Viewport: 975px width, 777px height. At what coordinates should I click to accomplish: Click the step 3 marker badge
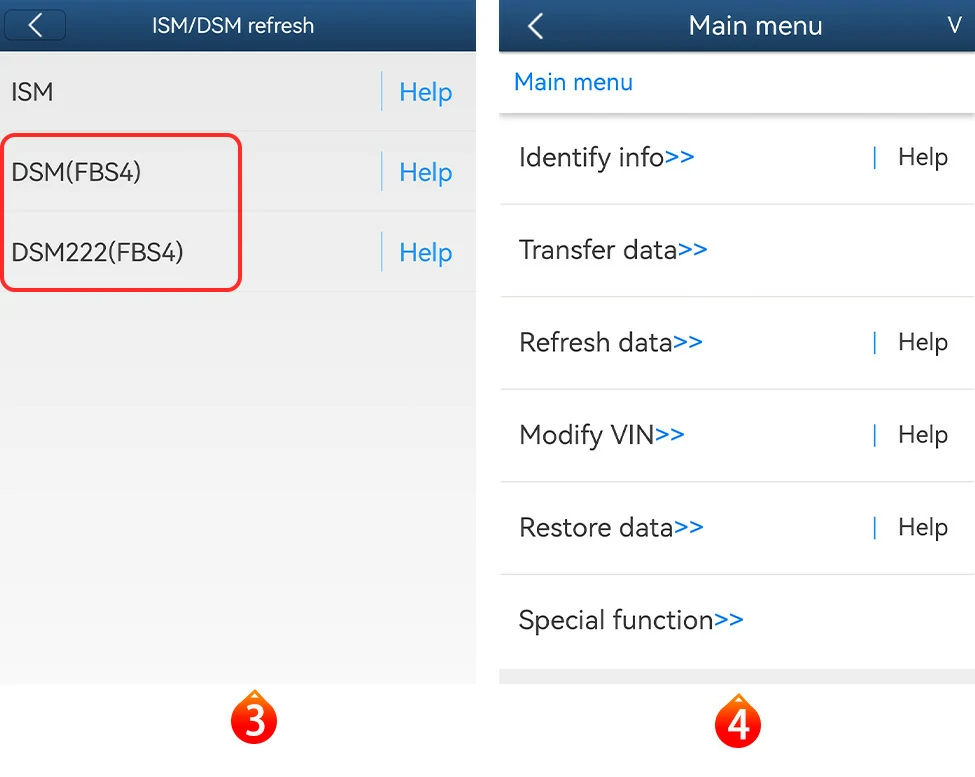[x=254, y=720]
